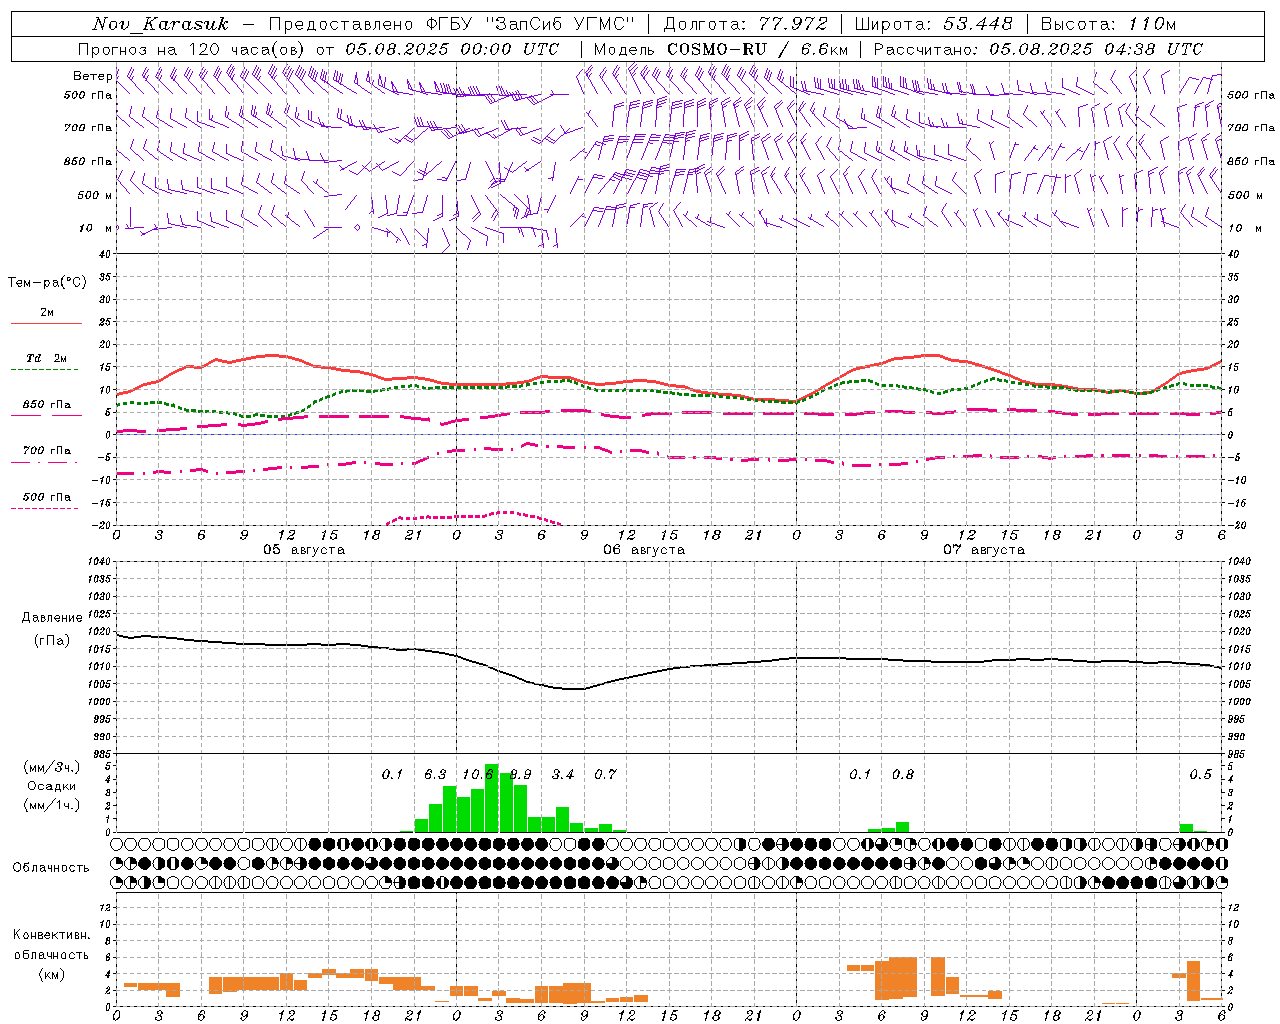Click 'Предоставлено ФГБУ "ЗапСиб УГМС"' text
Image resolution: width=1280 pixels, height=1024 pixels.
tap(452, 24)
